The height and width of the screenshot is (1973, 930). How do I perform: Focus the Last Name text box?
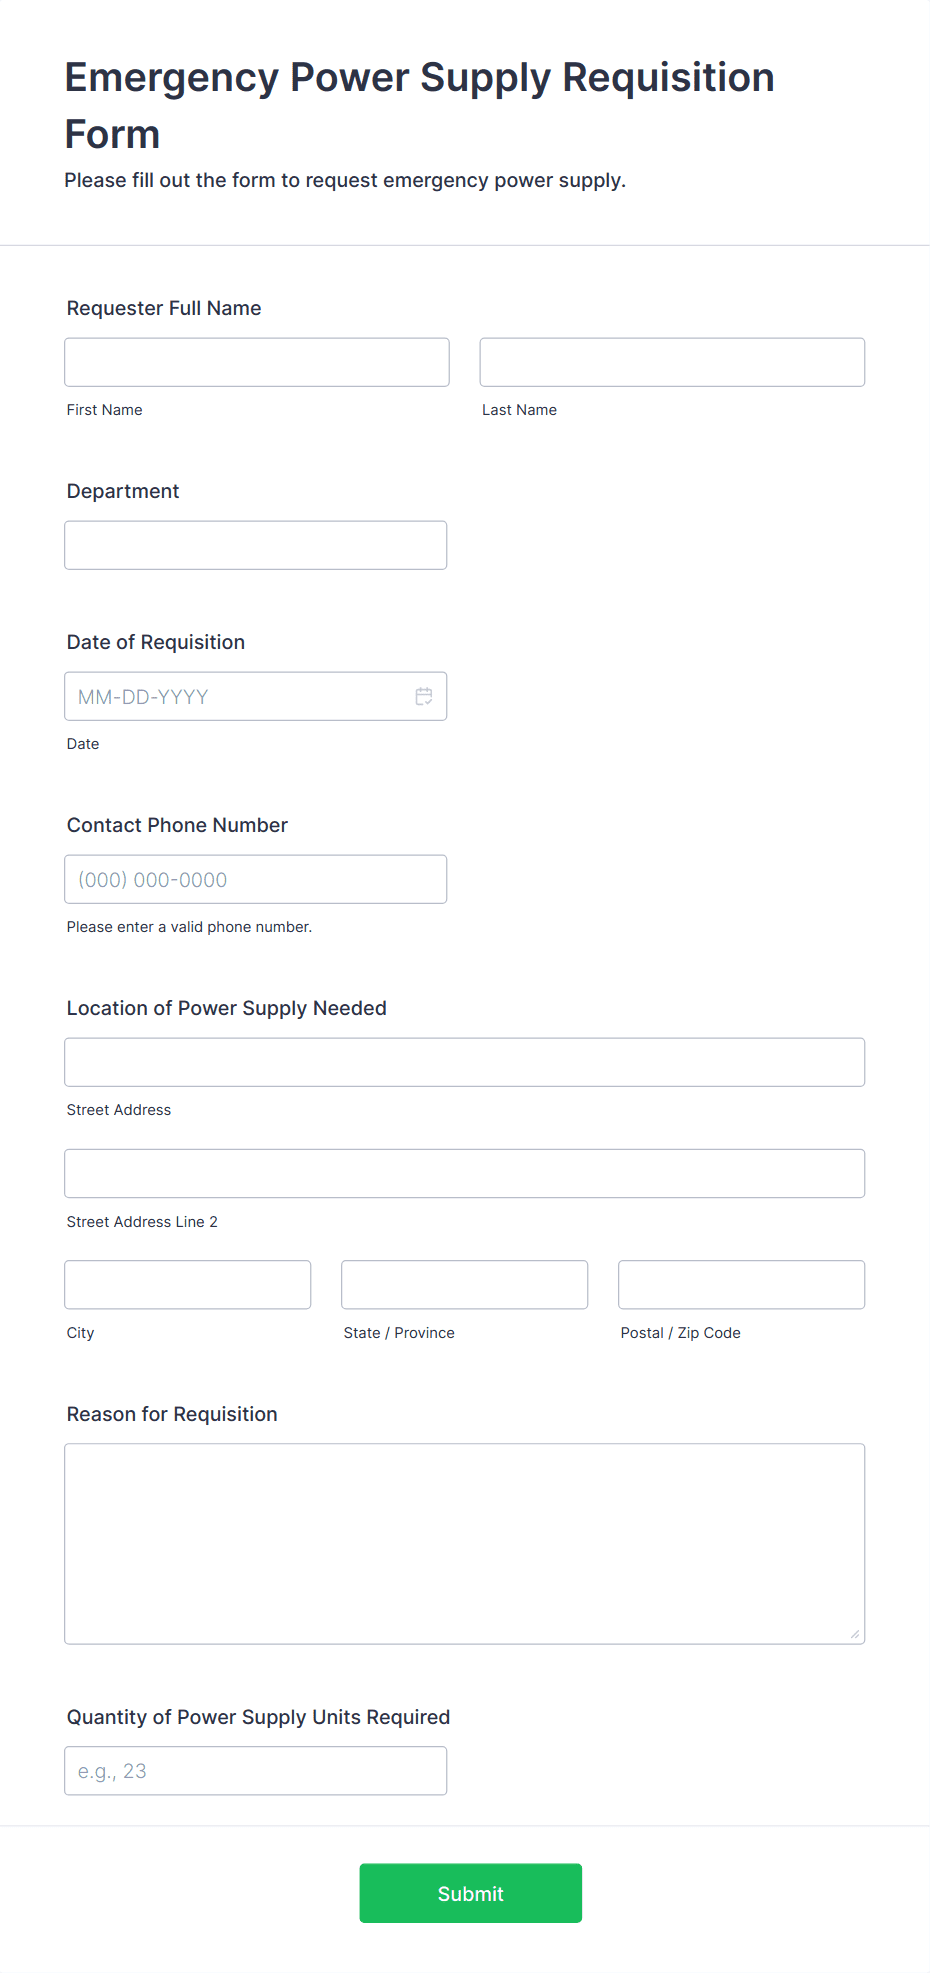[x=672, y=362]
